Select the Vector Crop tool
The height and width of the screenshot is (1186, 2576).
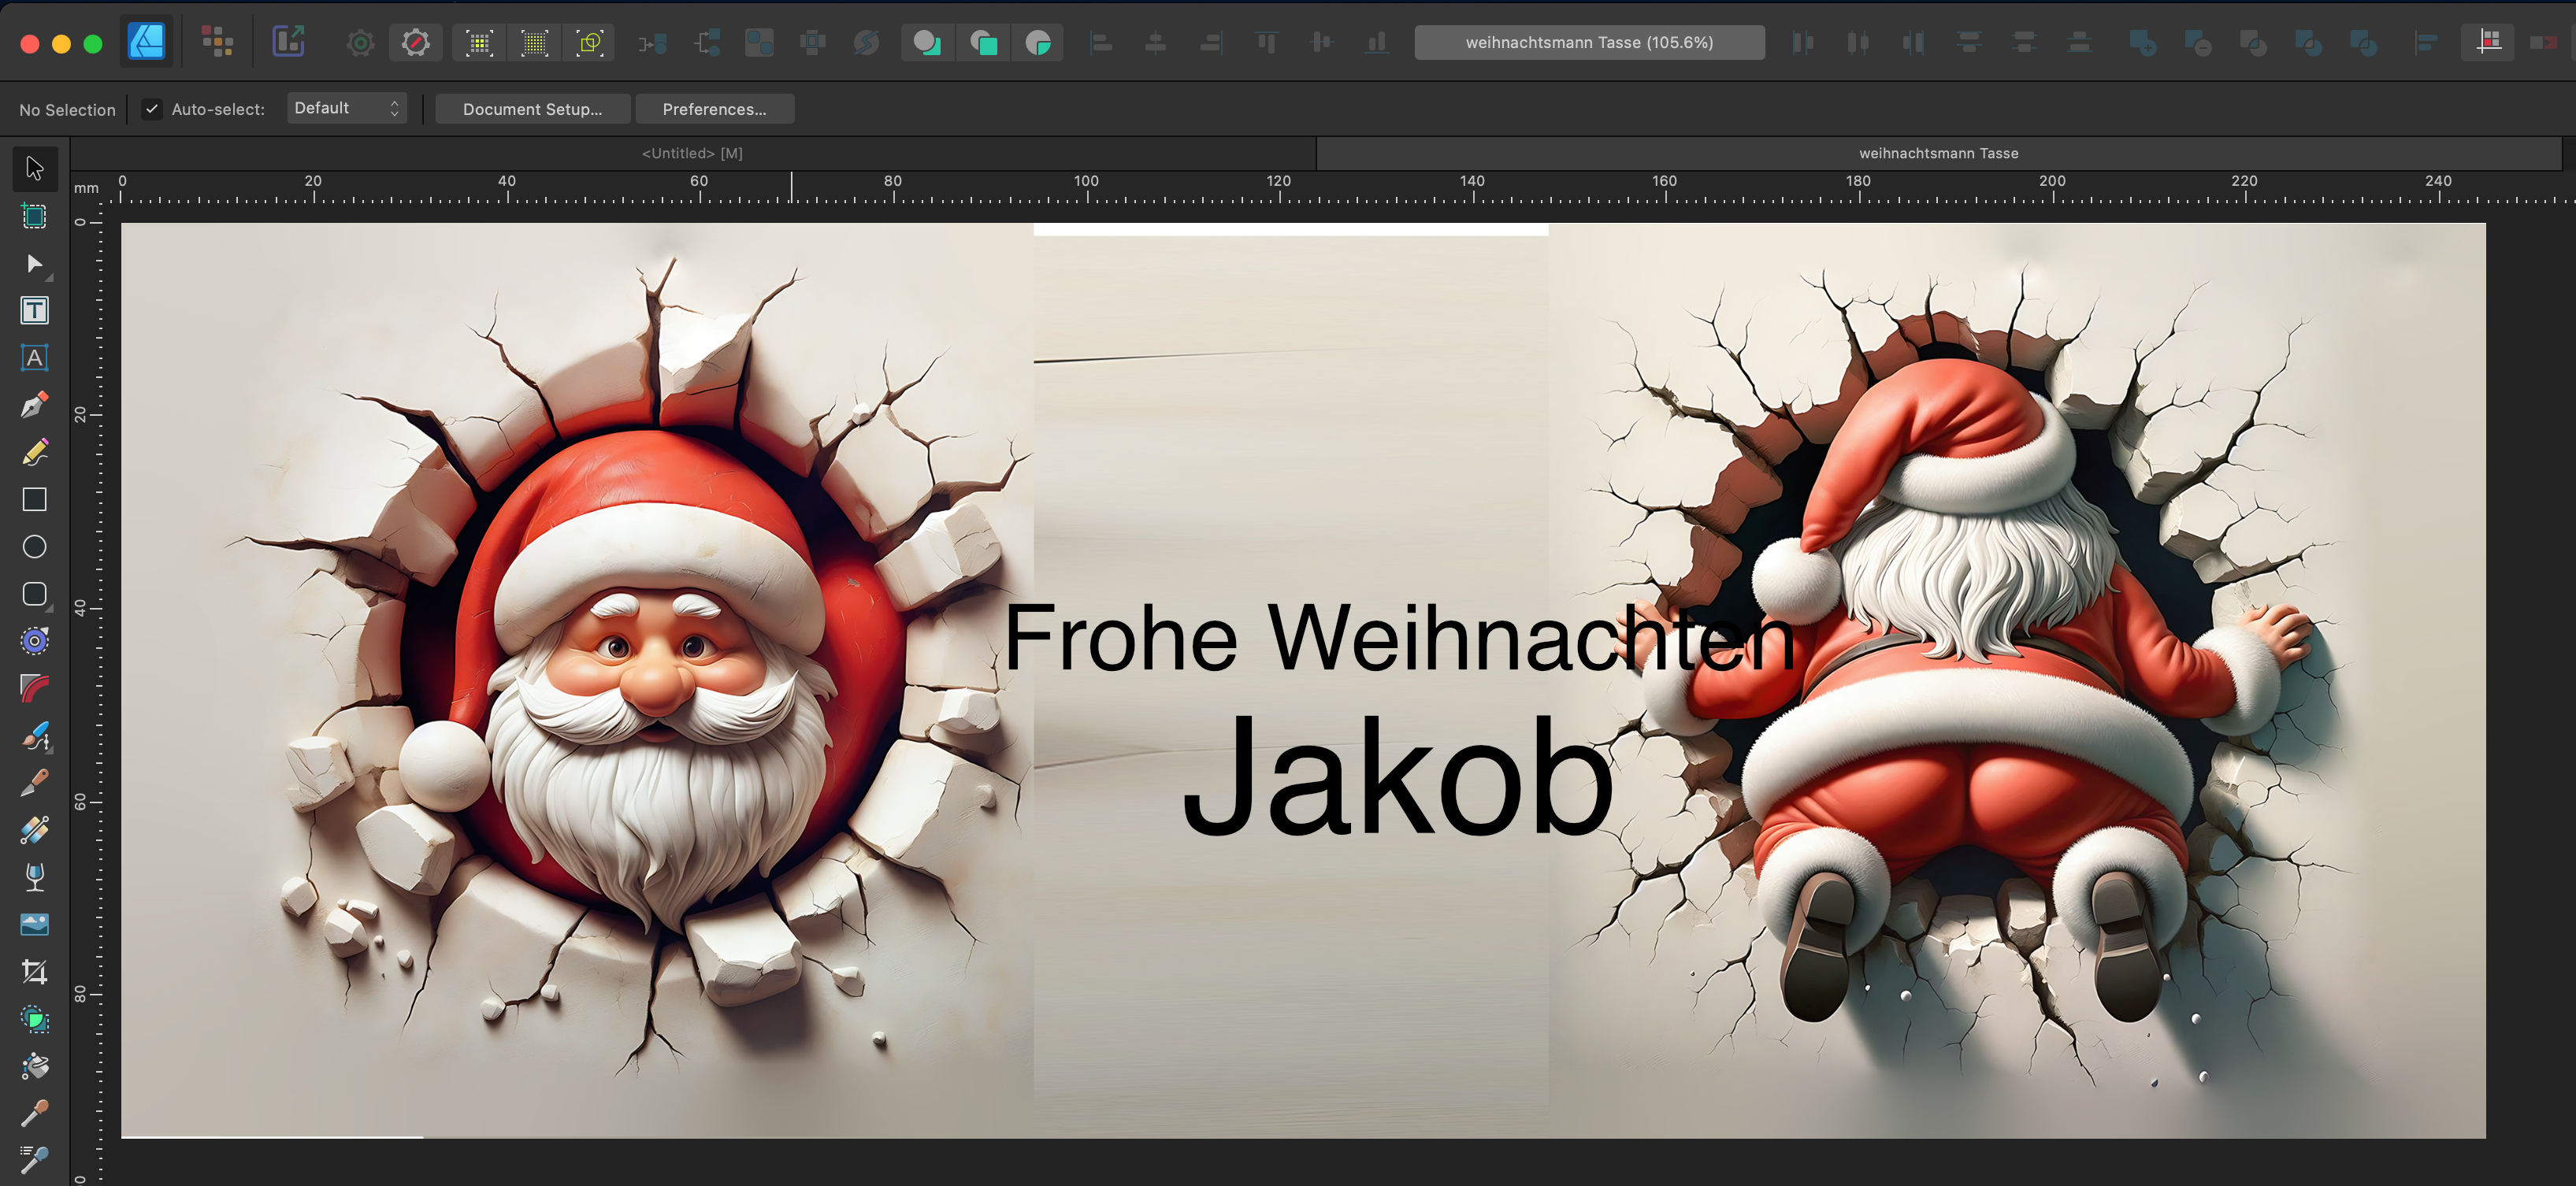pos(34,972)
